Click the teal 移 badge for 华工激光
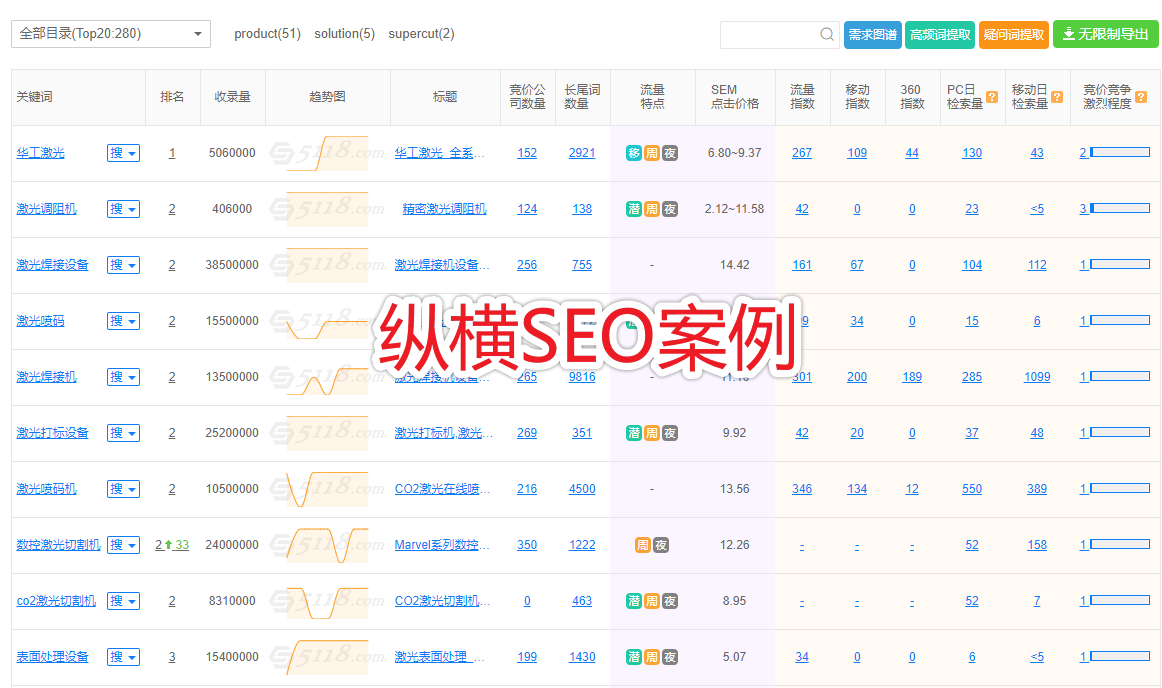The height and width of the screenshot is (688, 1162). tap(634, 152)
